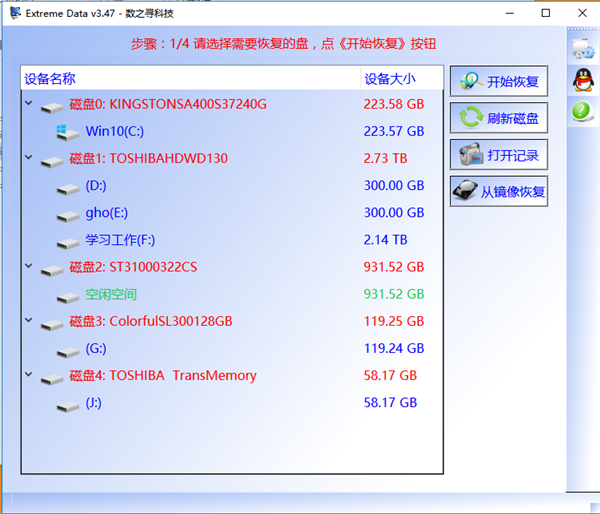Collapse the 磁盘4 TransMemory disk node

click(29, 377)
